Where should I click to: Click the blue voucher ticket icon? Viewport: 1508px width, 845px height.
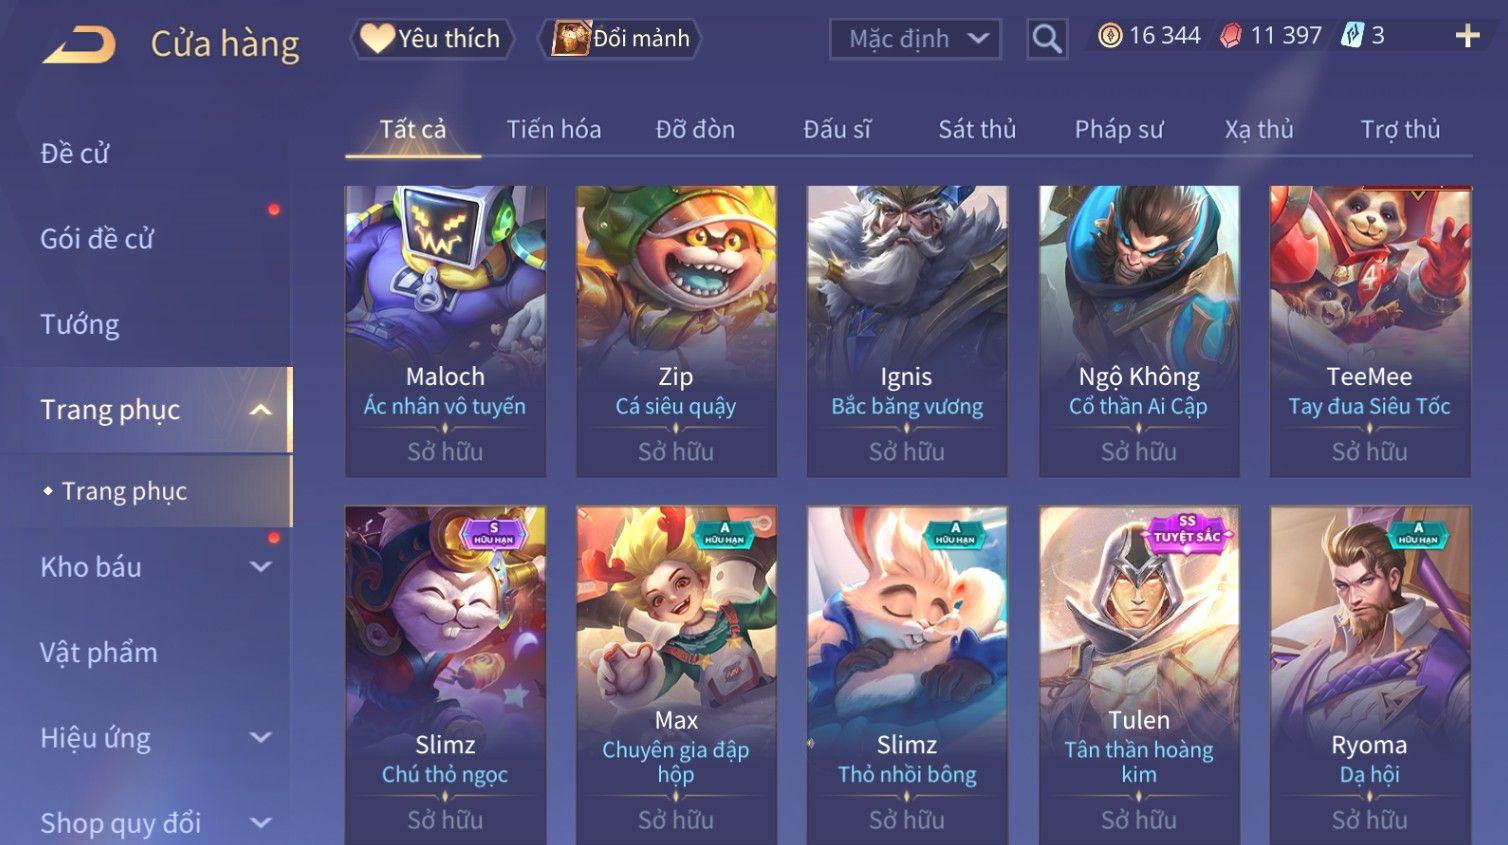pos(1352,36)
